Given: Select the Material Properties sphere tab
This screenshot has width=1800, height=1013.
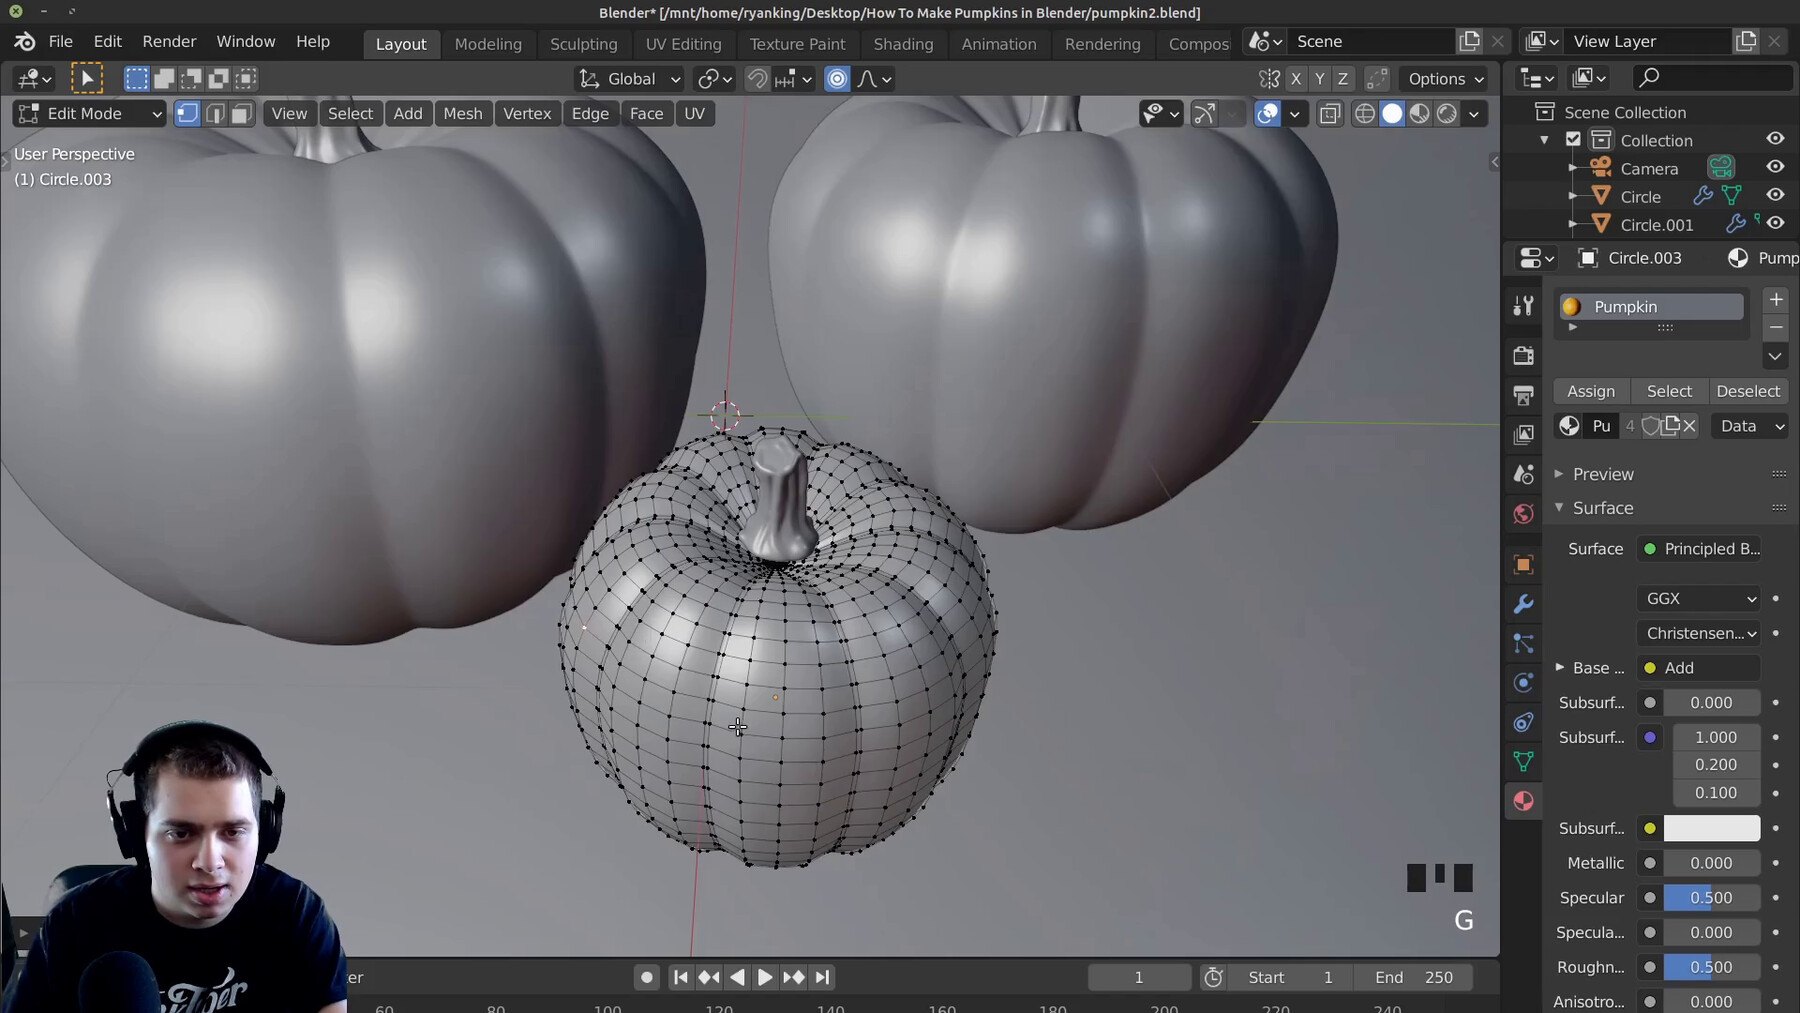Looking at the screenshot, I should pos(1523,801).
